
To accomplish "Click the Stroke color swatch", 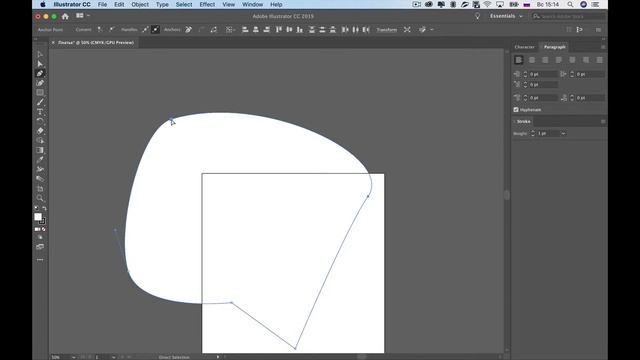I will tap(42, 221).
